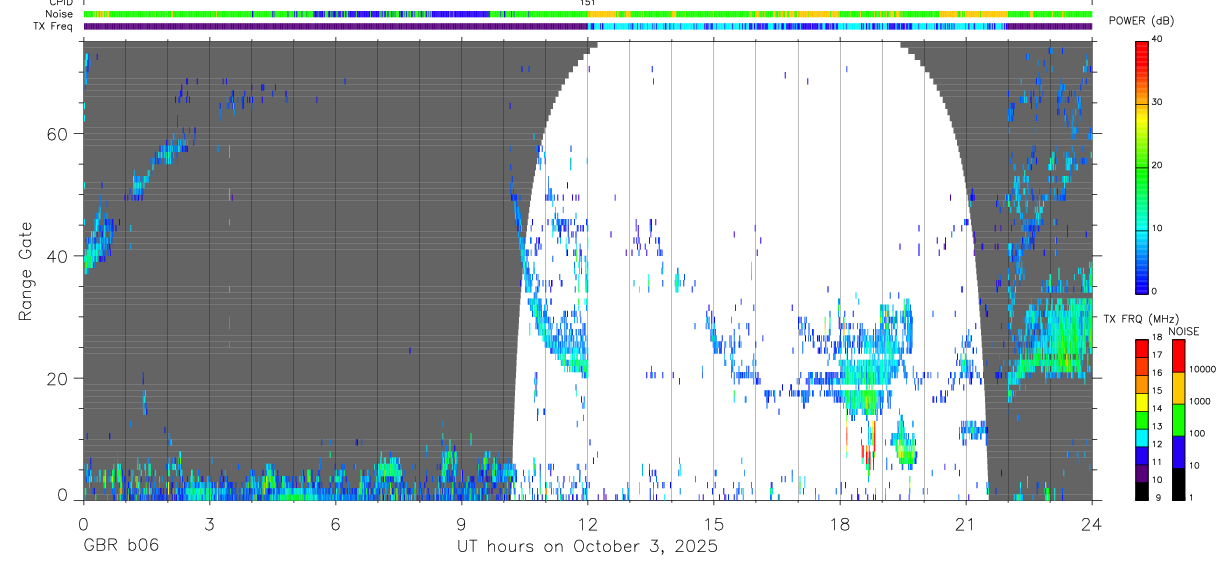Click the 40 tick on power scale
1228x567 pixels.
(1157, 40)
